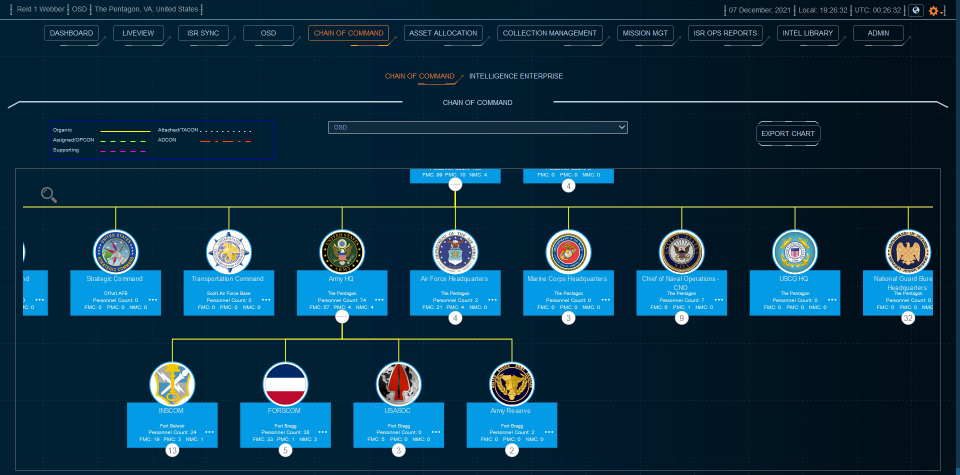This screenshot has width=960, height=475.
Task: Open Strategic Command card options menu
Action: (x=153, y=300)
